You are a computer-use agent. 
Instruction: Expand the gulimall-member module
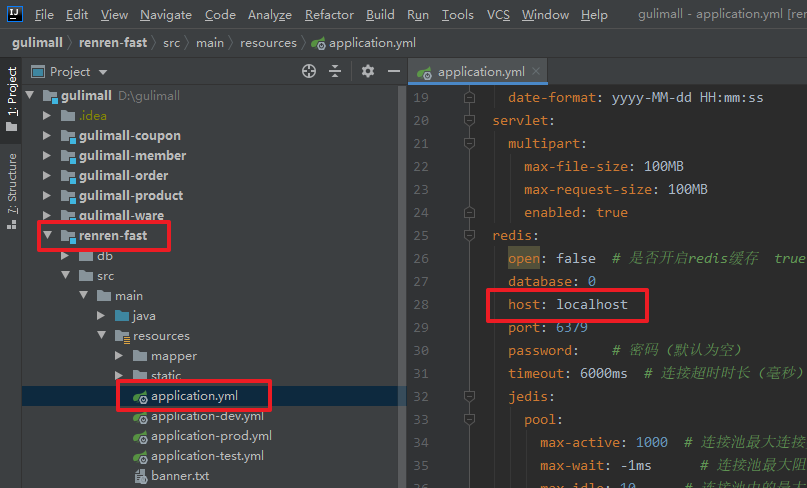[x=47, y=156]
